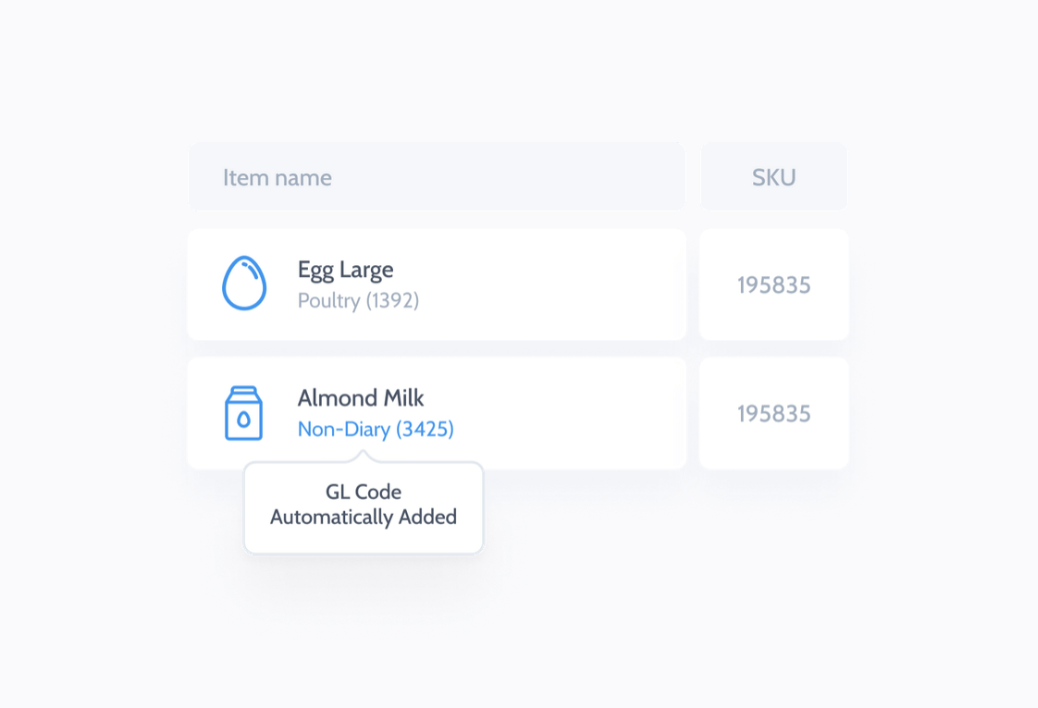Click the word 'Milk' in Almond Milk

coord(403,398)
